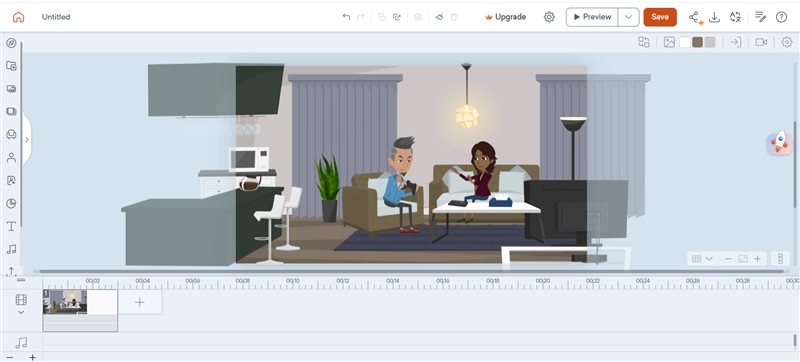This screenshot has width=800, height=362.
Task: Click the Preview button
Action: [x=592, y=17]
